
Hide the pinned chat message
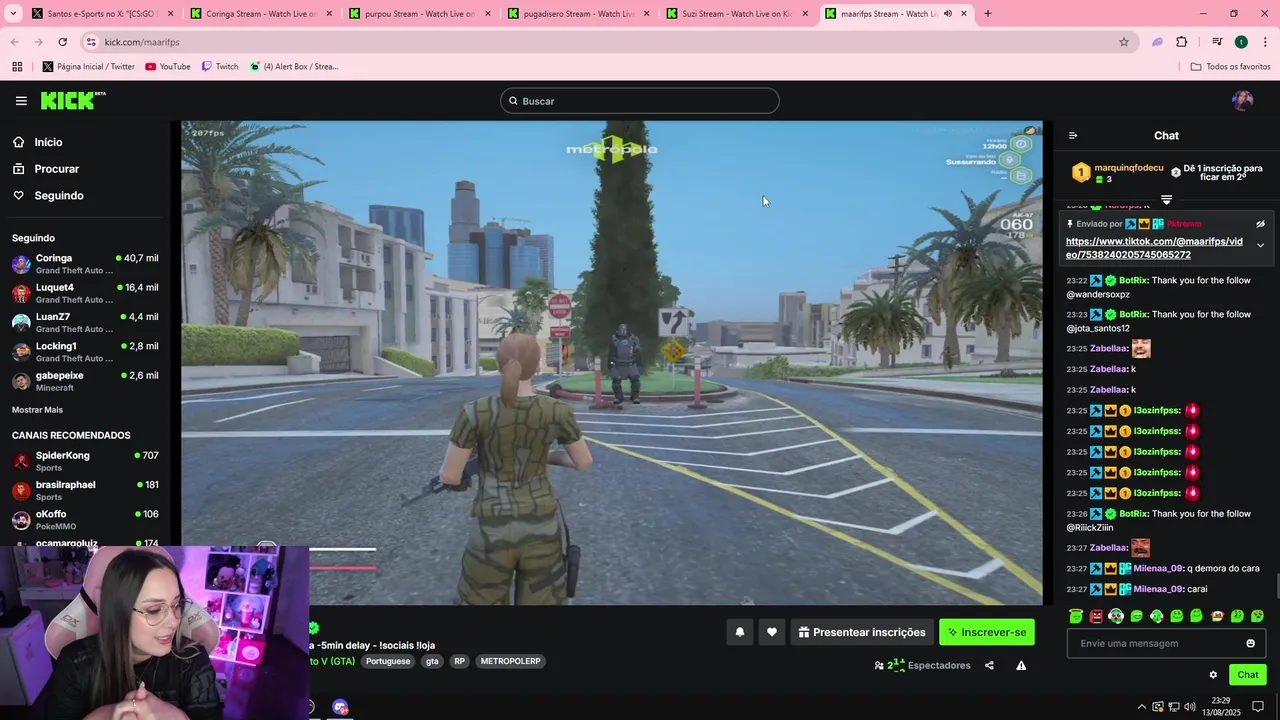click(x=1260, y=224)
